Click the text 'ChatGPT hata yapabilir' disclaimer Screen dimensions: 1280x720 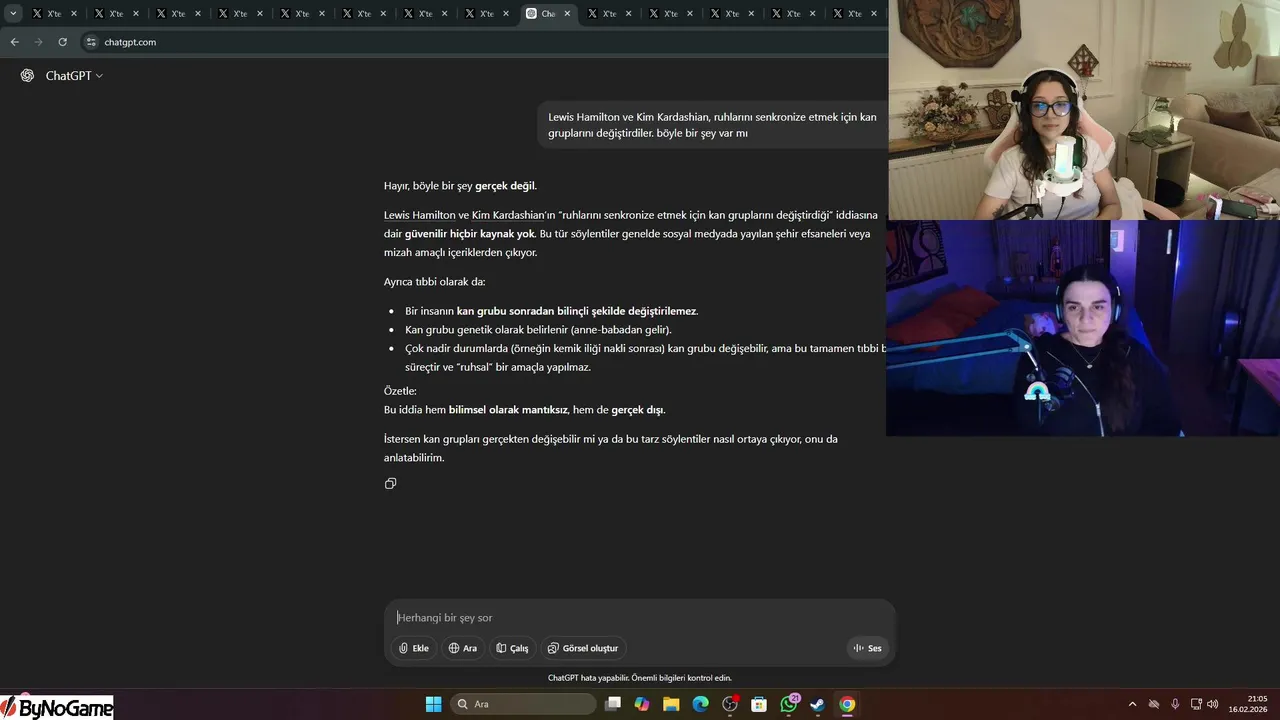click(640, 678)
